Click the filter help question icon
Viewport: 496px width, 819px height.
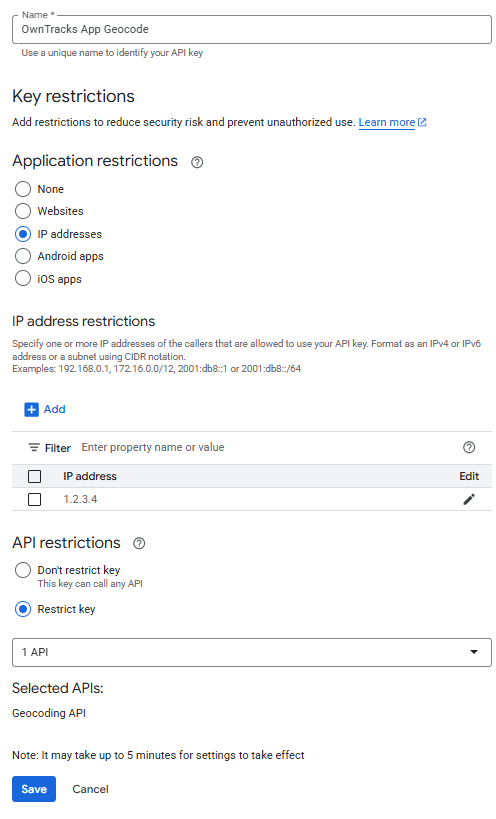(469, 447)
